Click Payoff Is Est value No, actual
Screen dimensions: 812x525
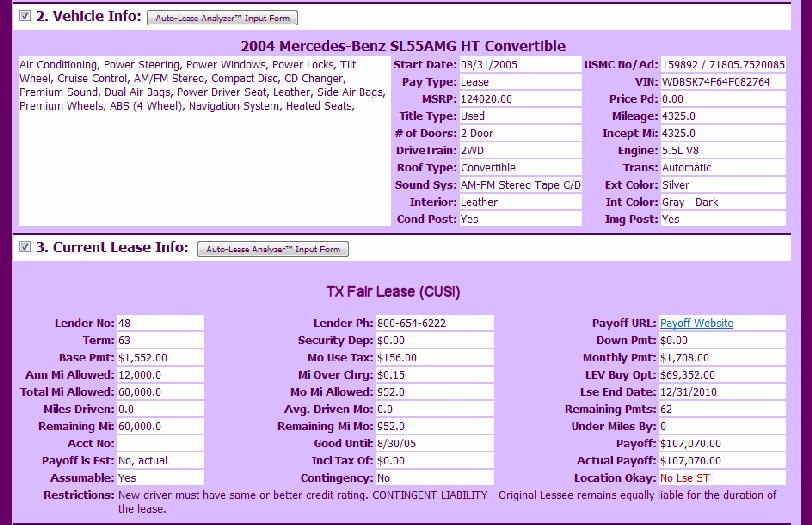click(160, 460)
